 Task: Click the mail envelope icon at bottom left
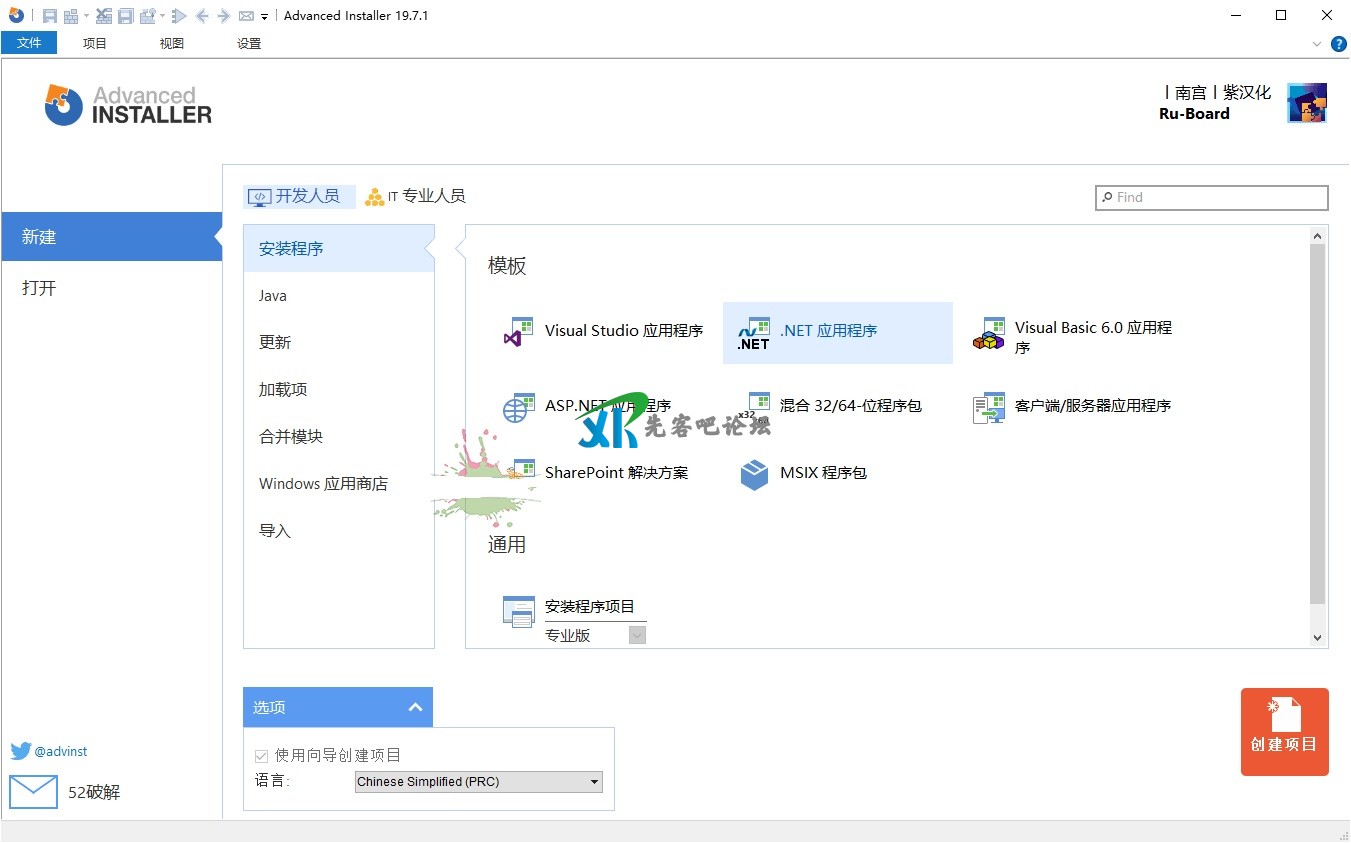(33, 792)
